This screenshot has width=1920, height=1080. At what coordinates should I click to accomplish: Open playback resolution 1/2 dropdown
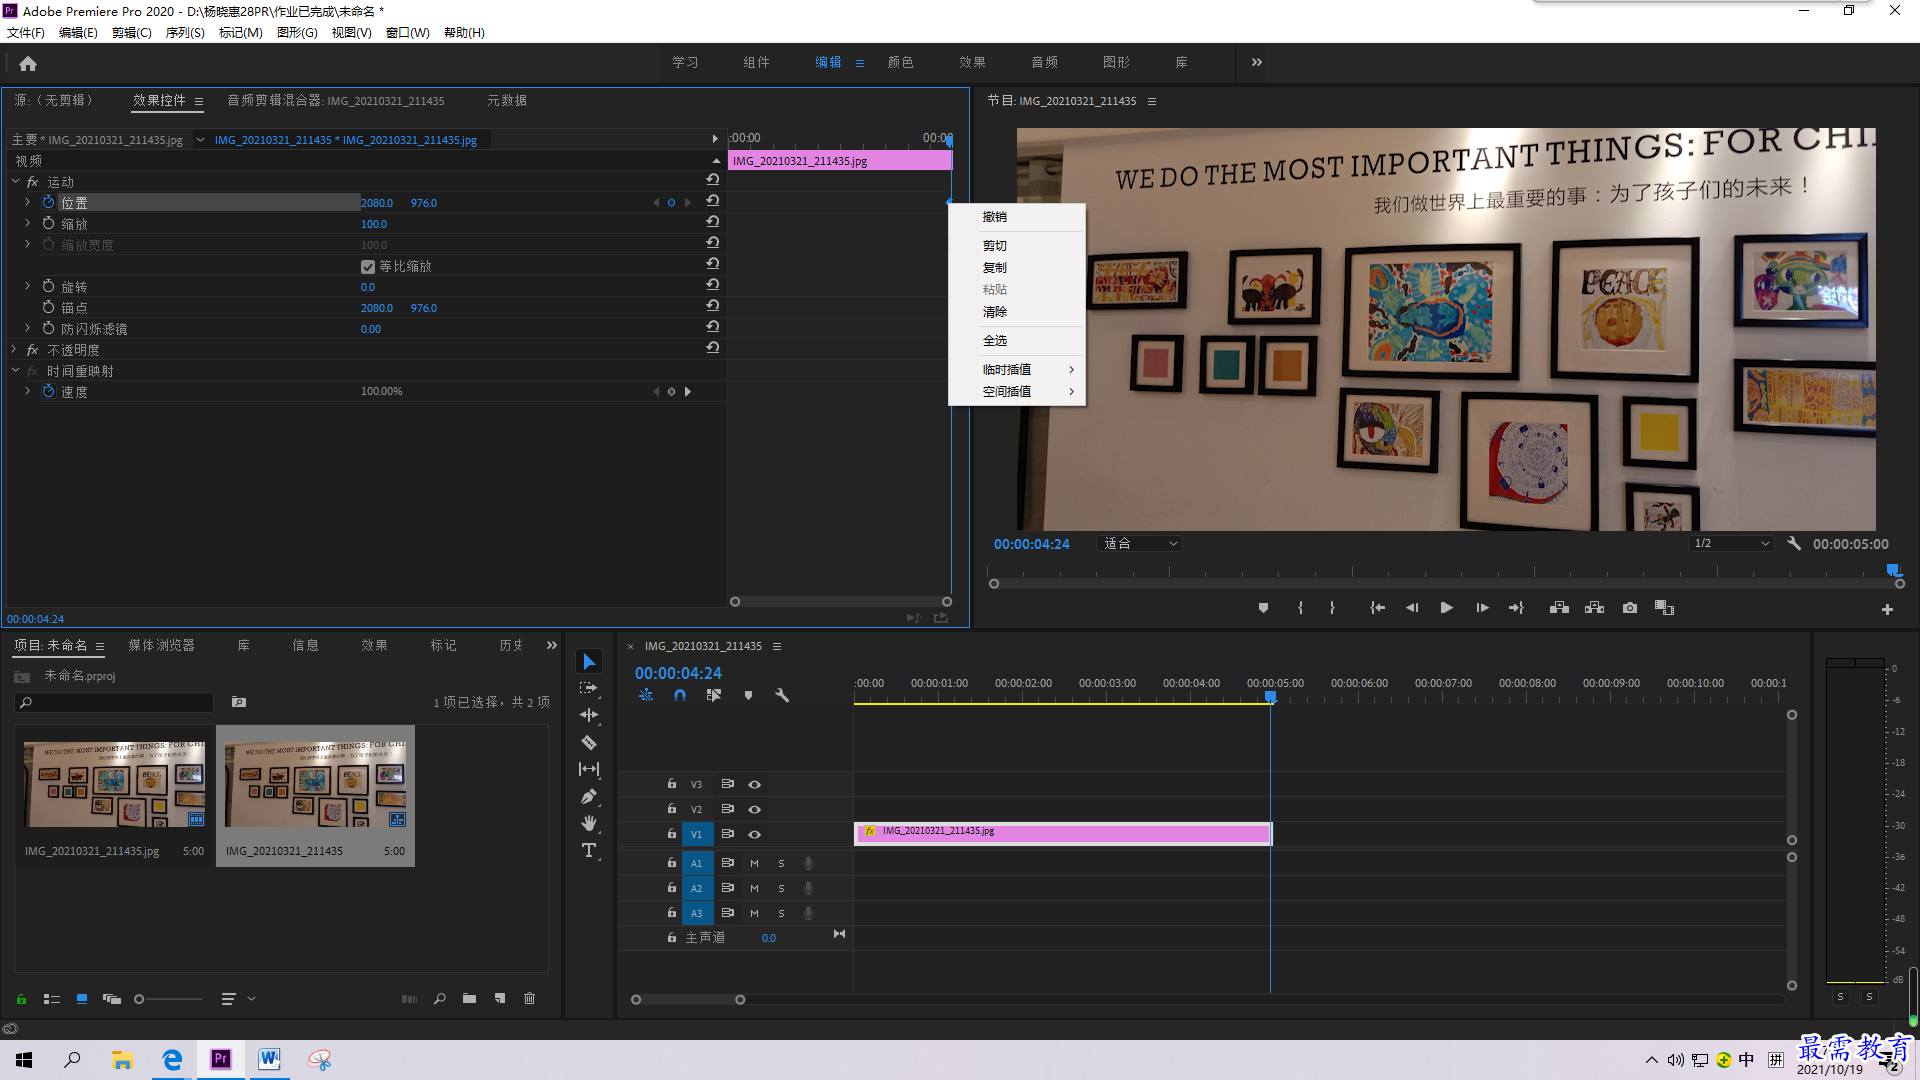point(1730,543)
